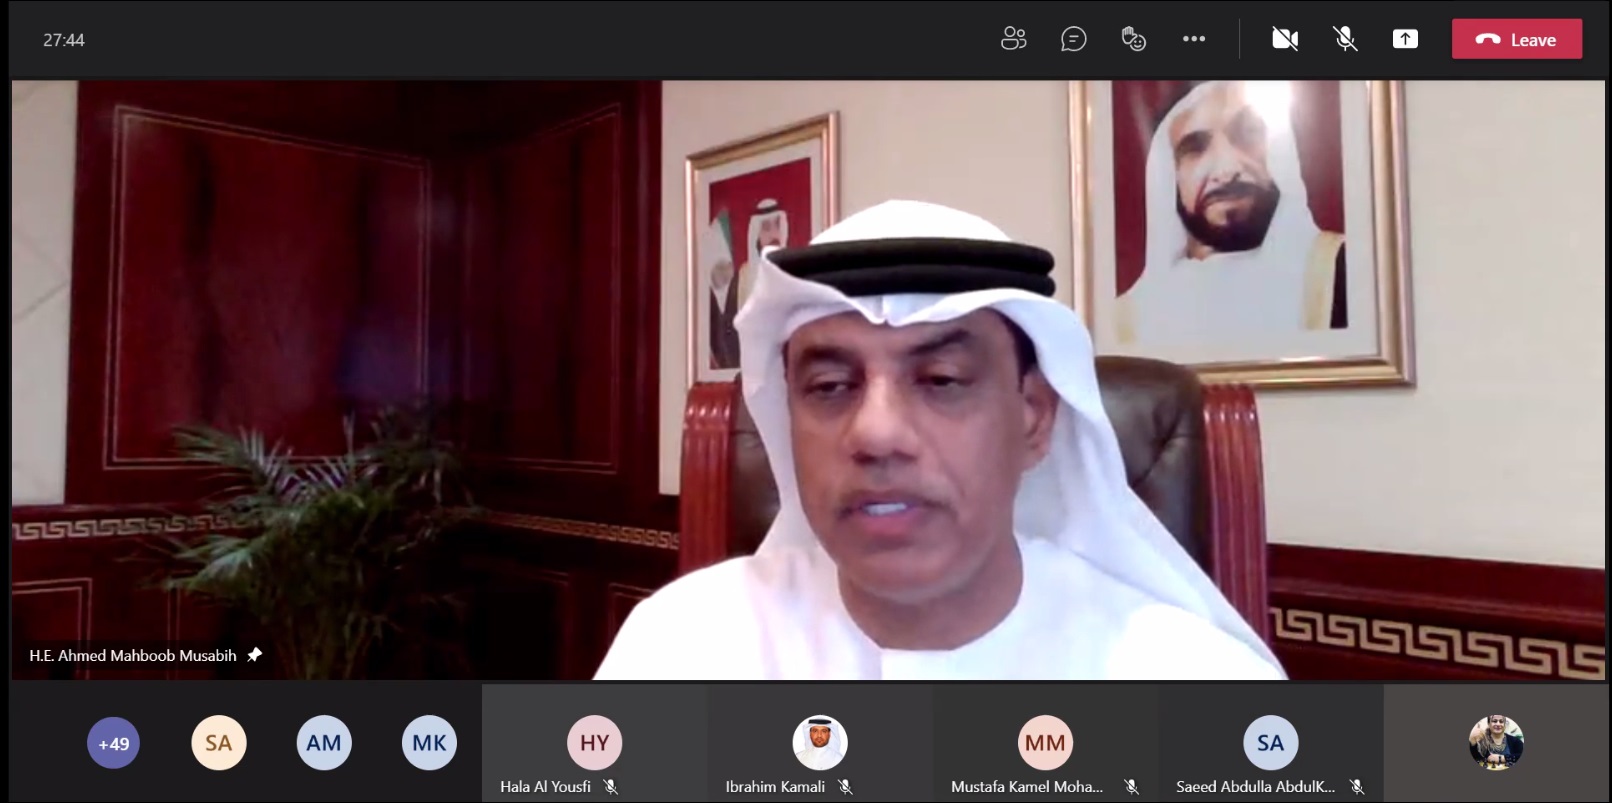Click the Hala Al Yousfi name label
Viewport: 1612px width, 803px height.
[545, 787]
